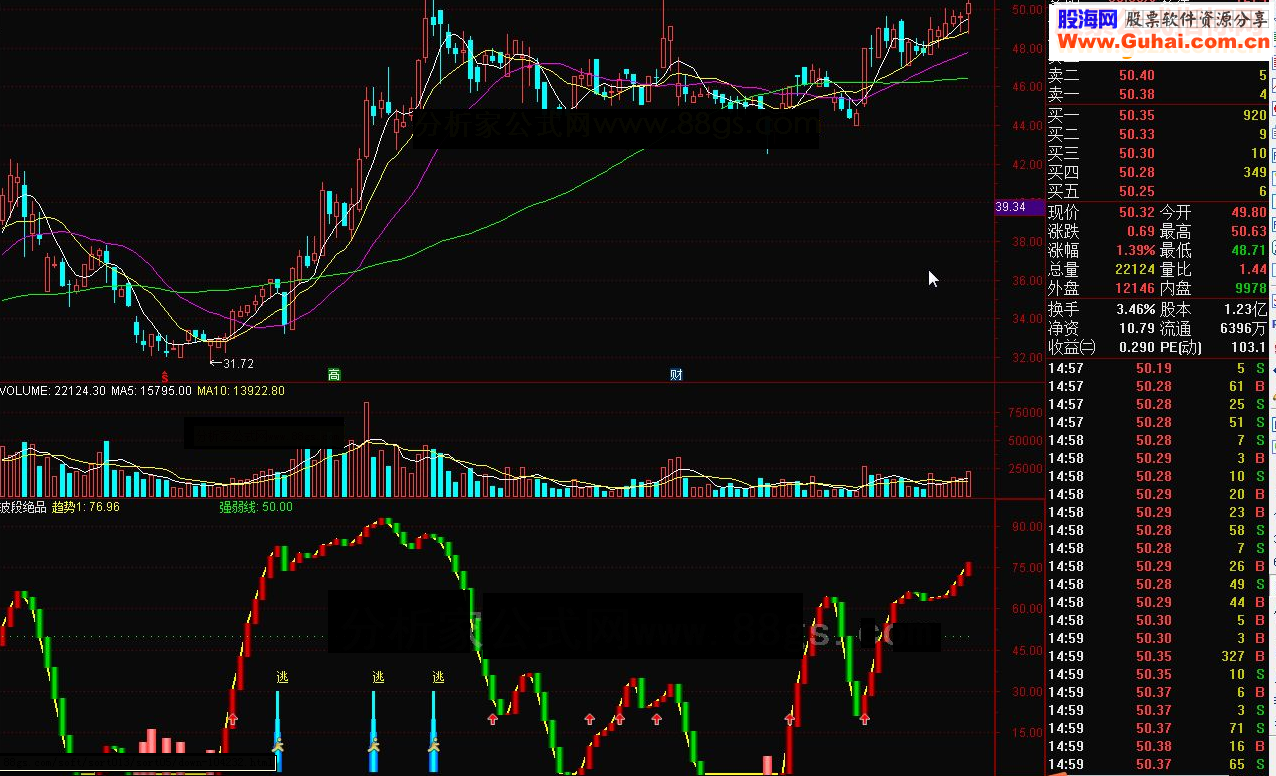Select the yellow MA10: 13922.80 label
The image size is (1276, 776).
pos(241,391)
